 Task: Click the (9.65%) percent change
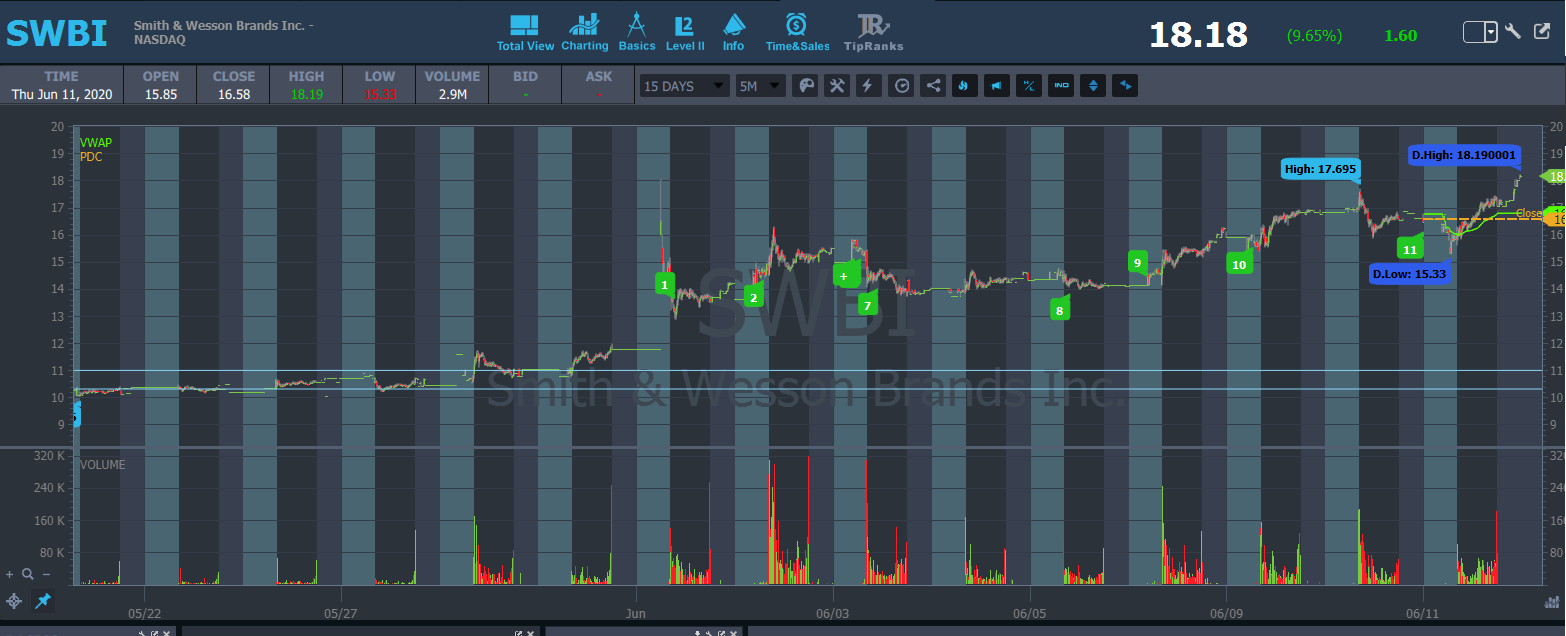point(1314,36)
